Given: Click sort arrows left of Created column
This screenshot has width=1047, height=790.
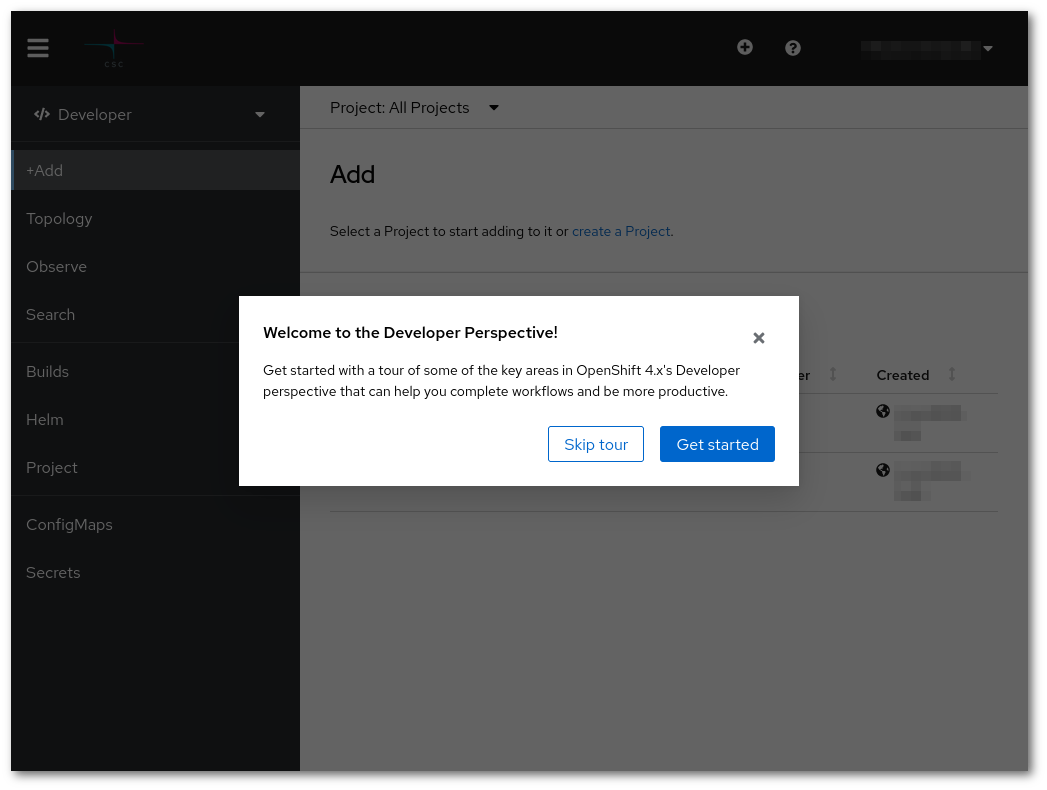Looking at the screenshot, I should click(x=833, y=375).
